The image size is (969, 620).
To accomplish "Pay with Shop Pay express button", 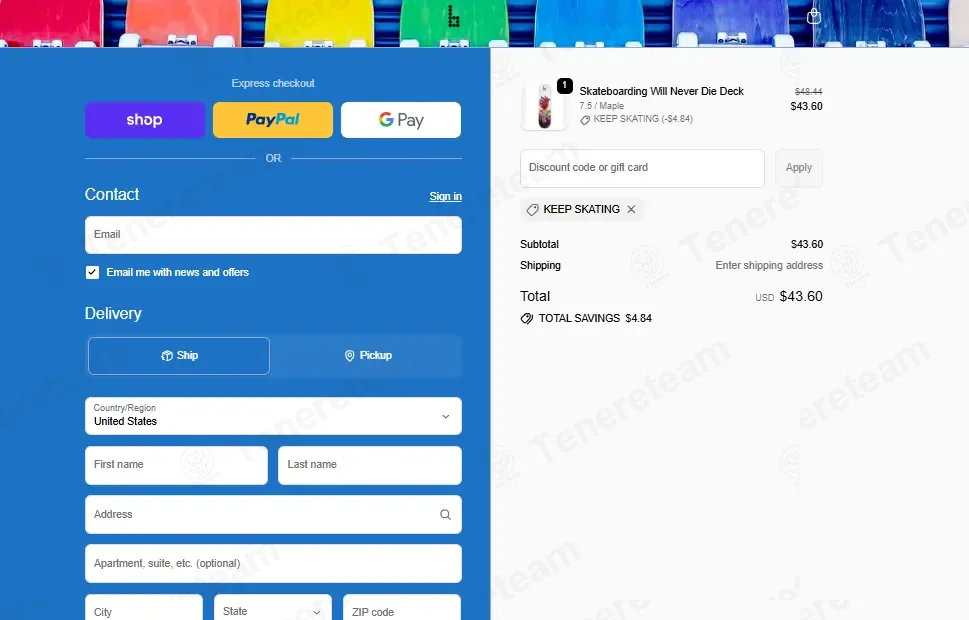I will (x=145, y=120).
